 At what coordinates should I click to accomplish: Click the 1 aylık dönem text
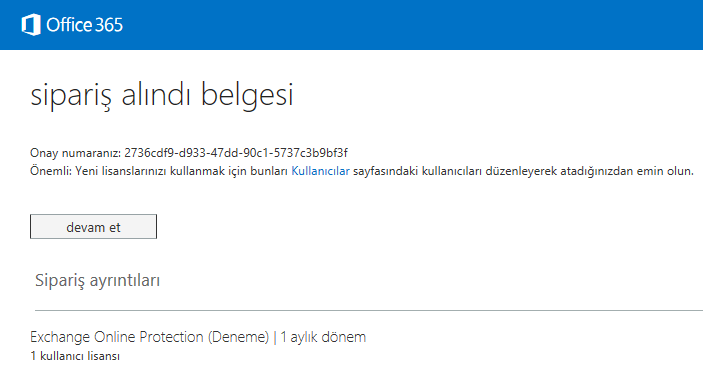pos(323,337)
